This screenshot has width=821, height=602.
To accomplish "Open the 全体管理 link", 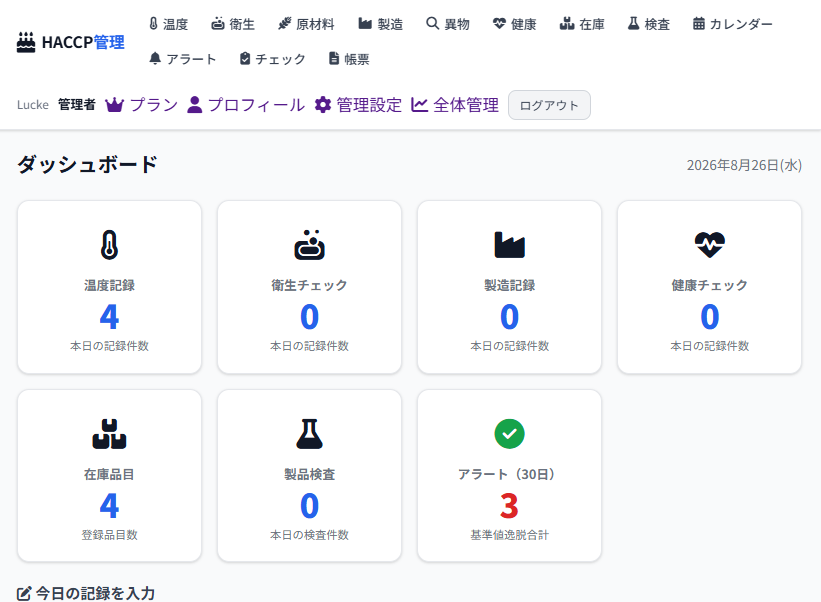I will click(455, 105).
